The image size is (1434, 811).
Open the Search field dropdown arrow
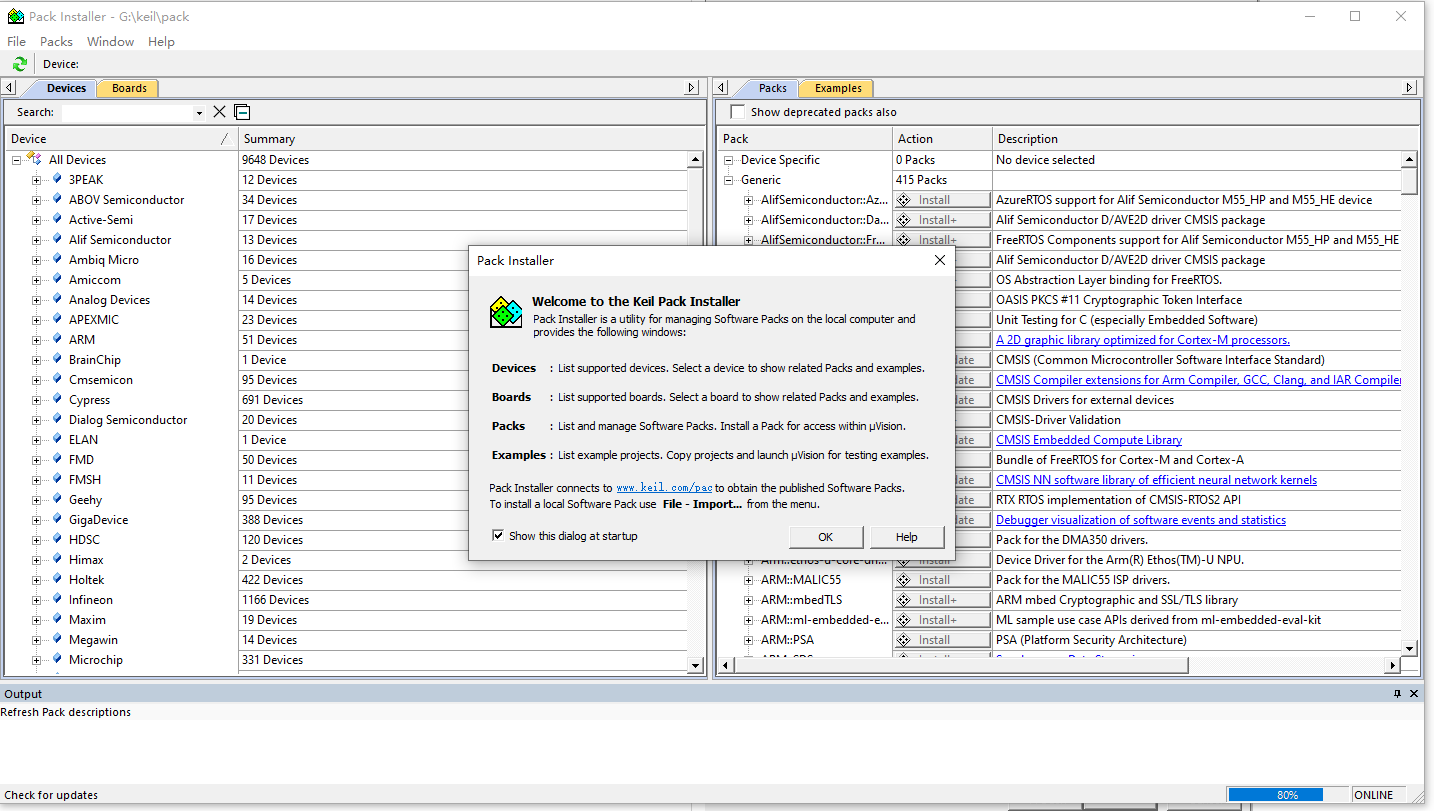(x=199, y=113)
